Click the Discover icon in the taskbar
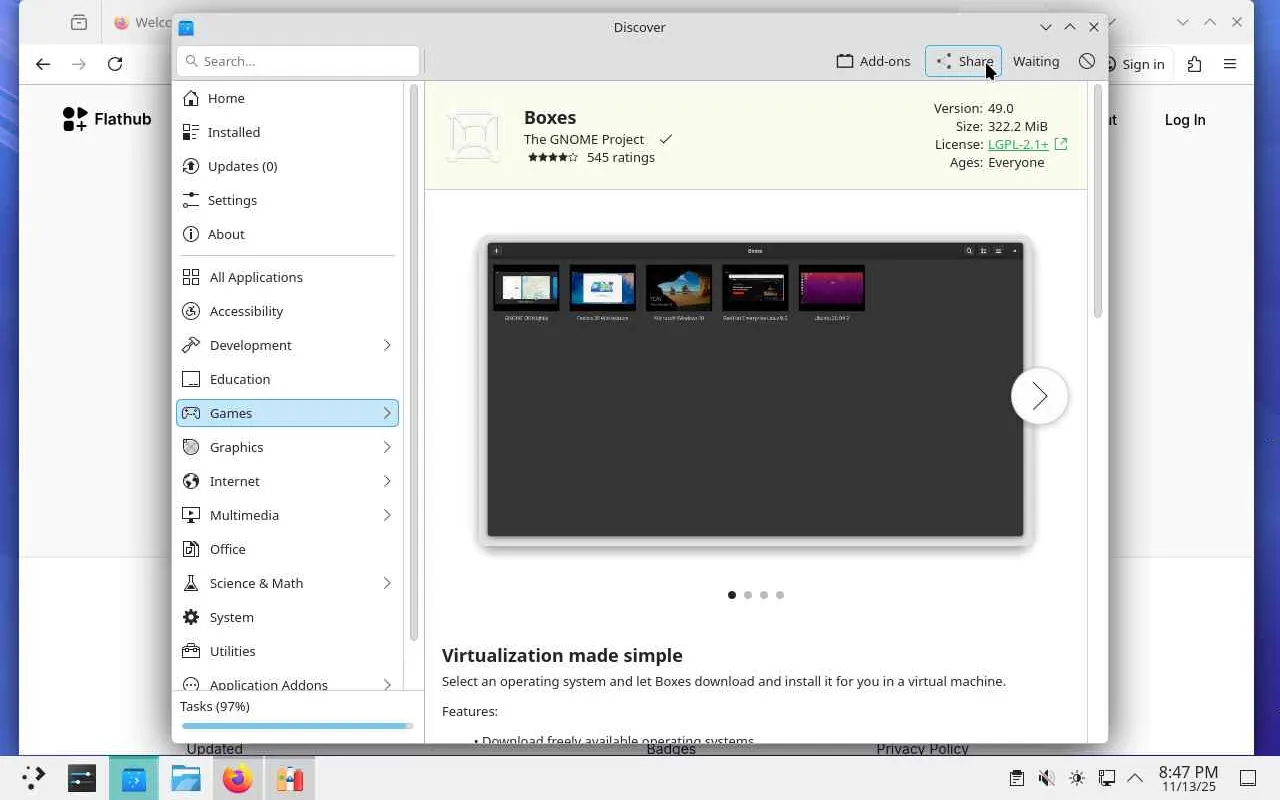The image size is (1280, 800). click(x=134, y=778)
